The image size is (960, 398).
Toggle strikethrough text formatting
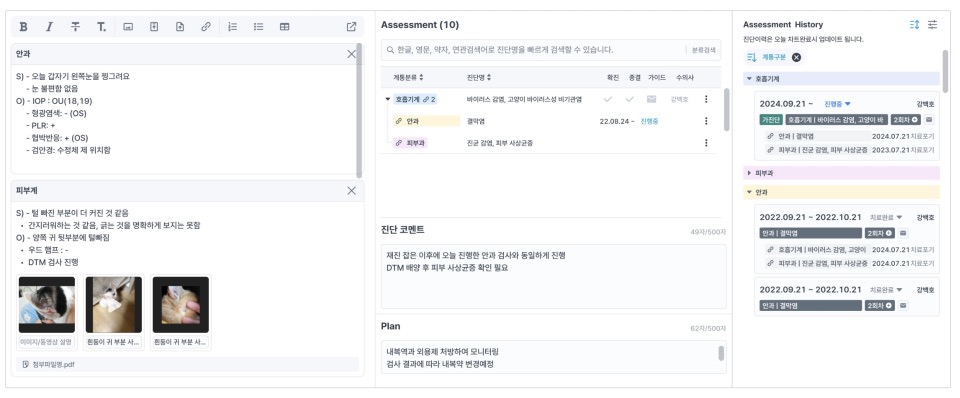pos(75,27)
